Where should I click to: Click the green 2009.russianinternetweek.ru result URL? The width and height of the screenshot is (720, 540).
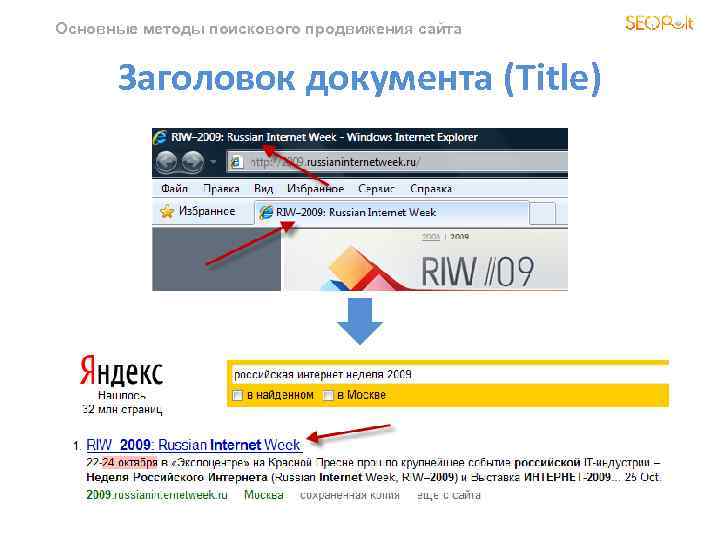(157, 495)
